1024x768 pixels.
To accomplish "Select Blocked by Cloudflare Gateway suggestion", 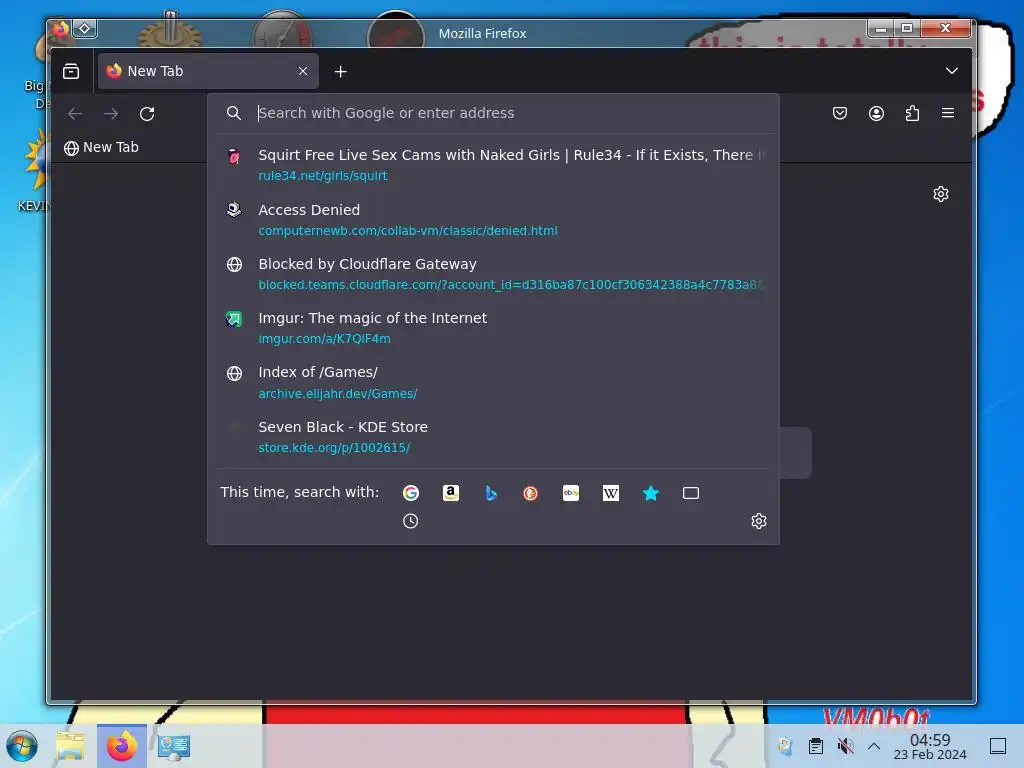I will click(493, 274).
